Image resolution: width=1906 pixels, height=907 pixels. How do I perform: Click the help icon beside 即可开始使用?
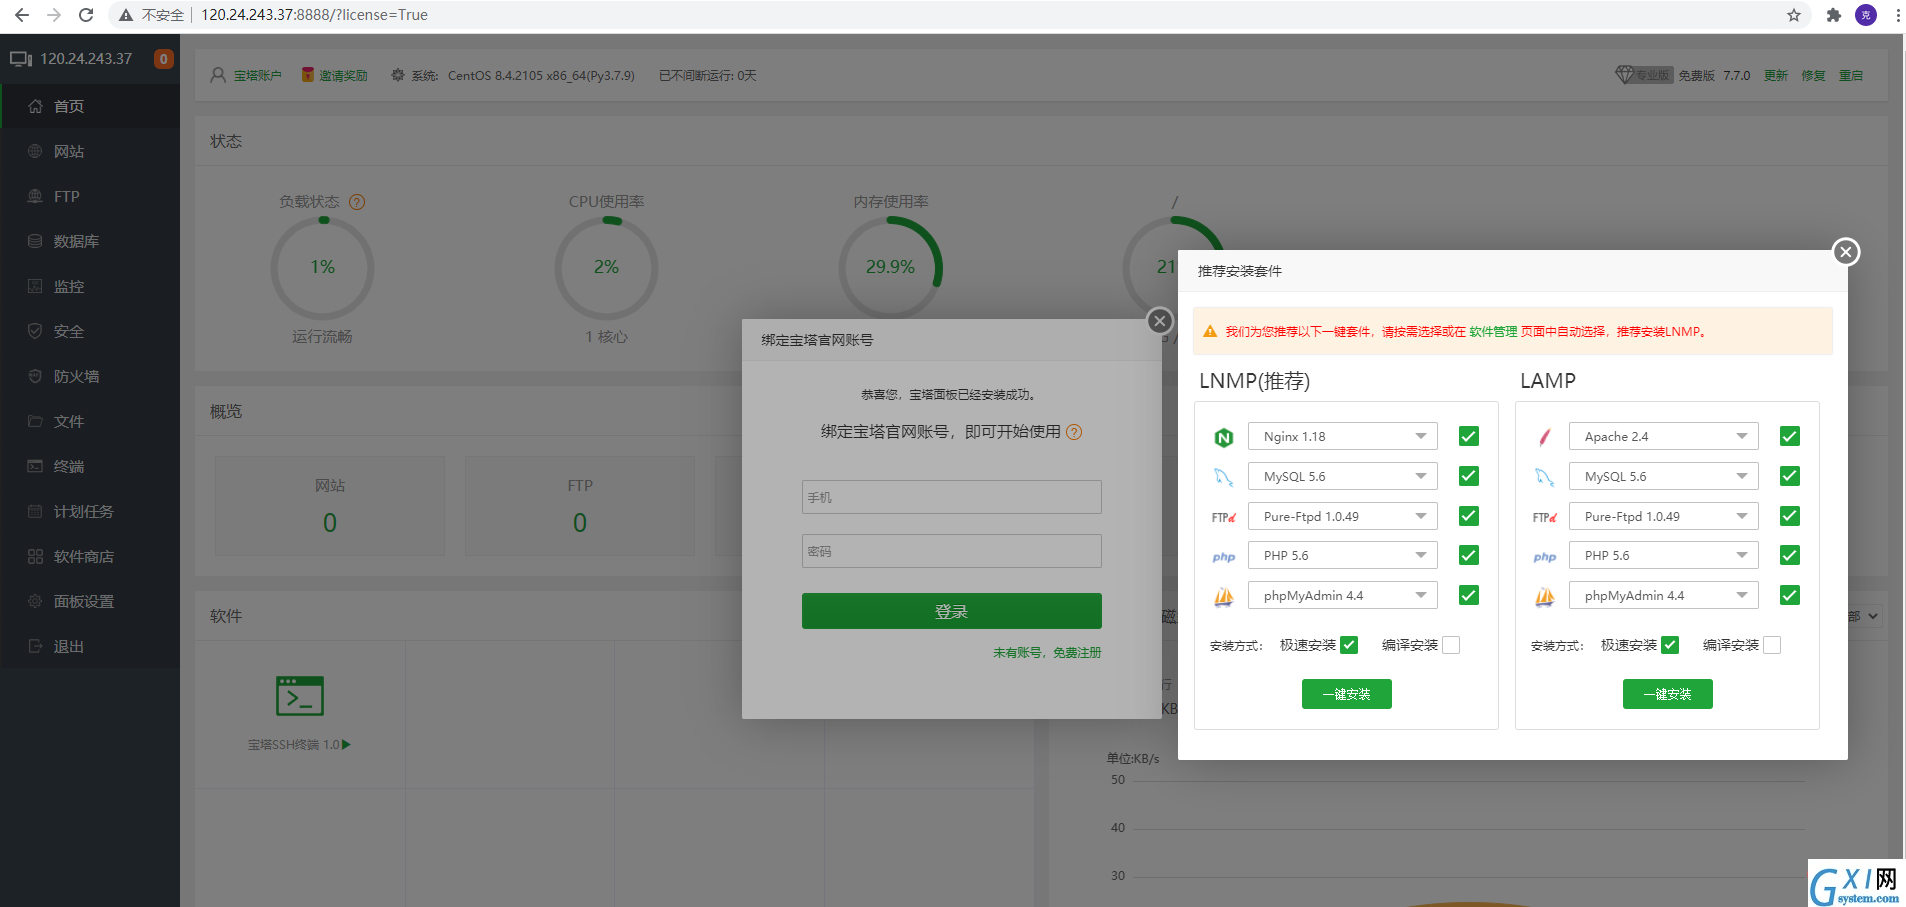pyautogui.click(x=1074, y=432)
